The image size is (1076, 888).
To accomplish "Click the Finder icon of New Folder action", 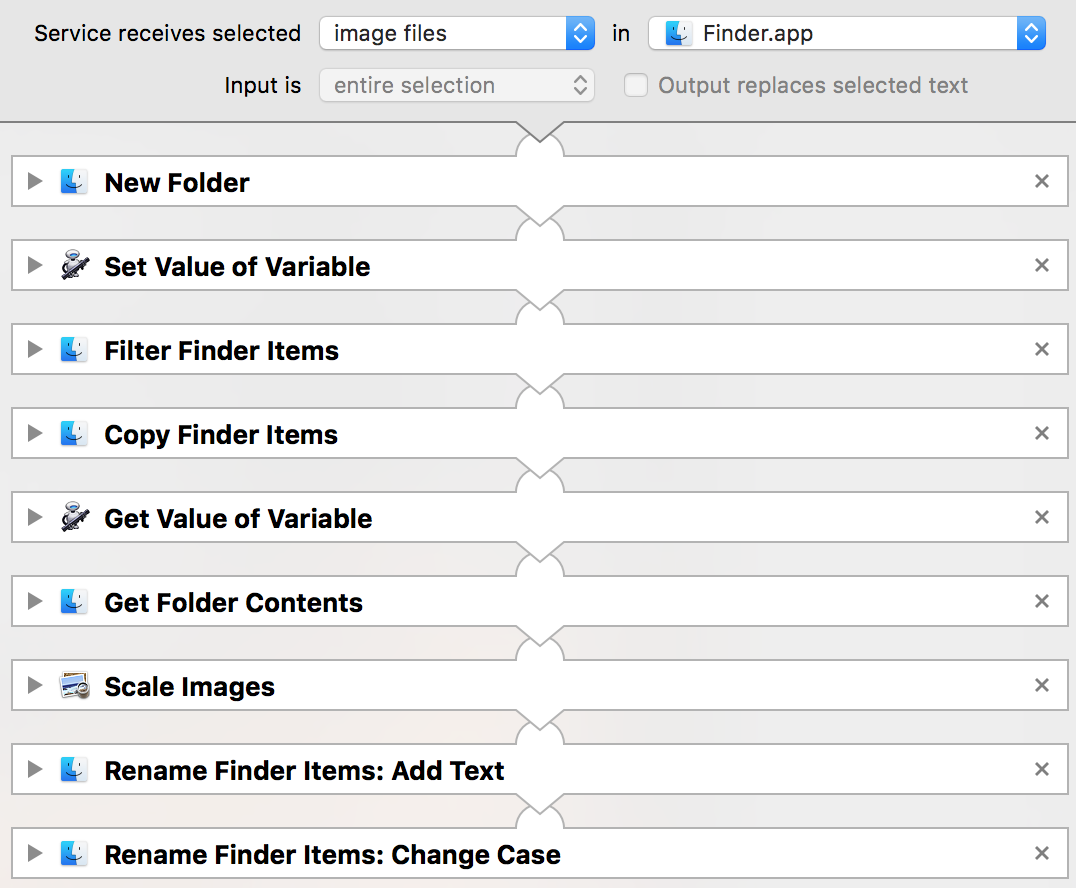I will [74, 182].
